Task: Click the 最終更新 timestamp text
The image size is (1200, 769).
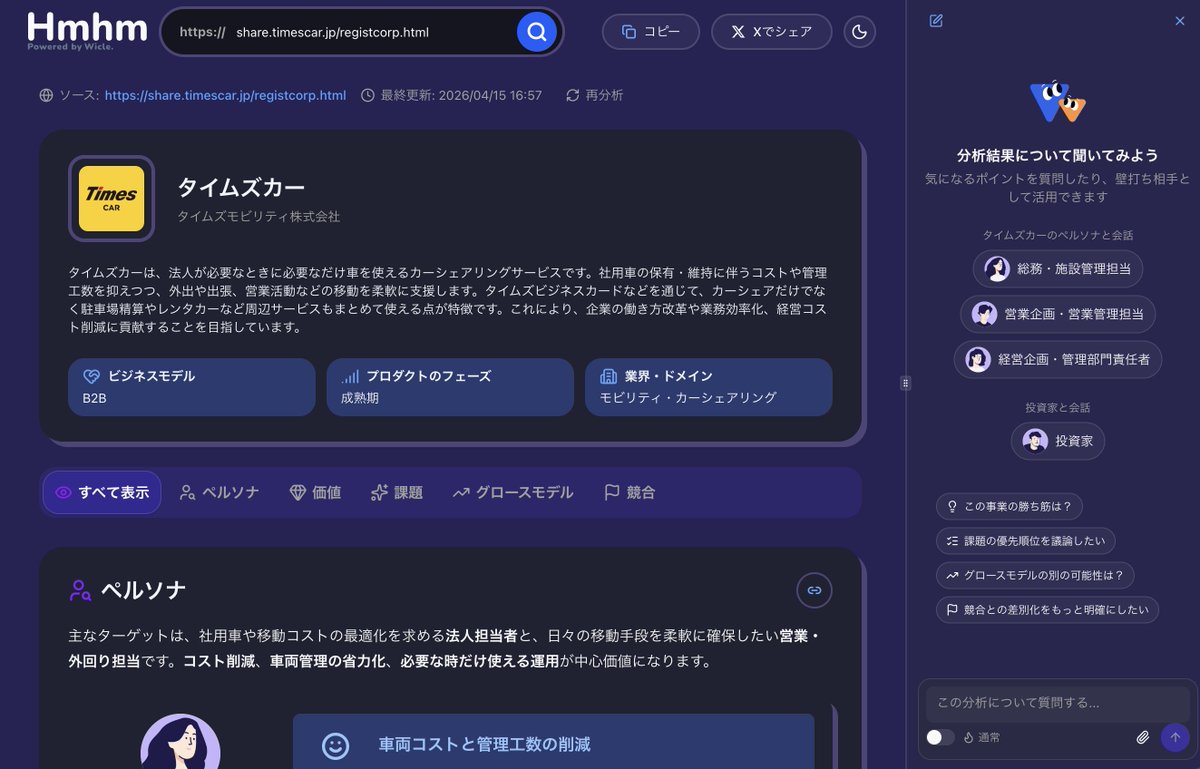Action: tap(461, 95)
